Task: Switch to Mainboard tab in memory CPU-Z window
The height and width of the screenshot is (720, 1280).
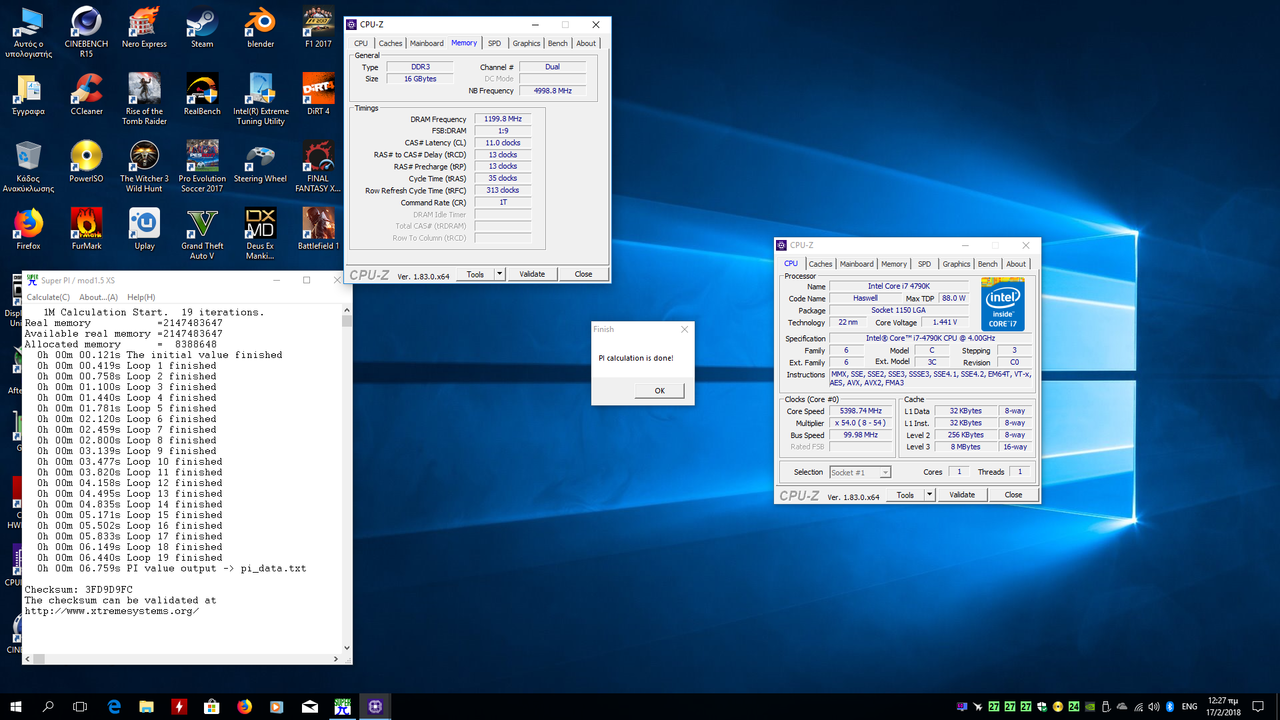Action: [427, 43]
